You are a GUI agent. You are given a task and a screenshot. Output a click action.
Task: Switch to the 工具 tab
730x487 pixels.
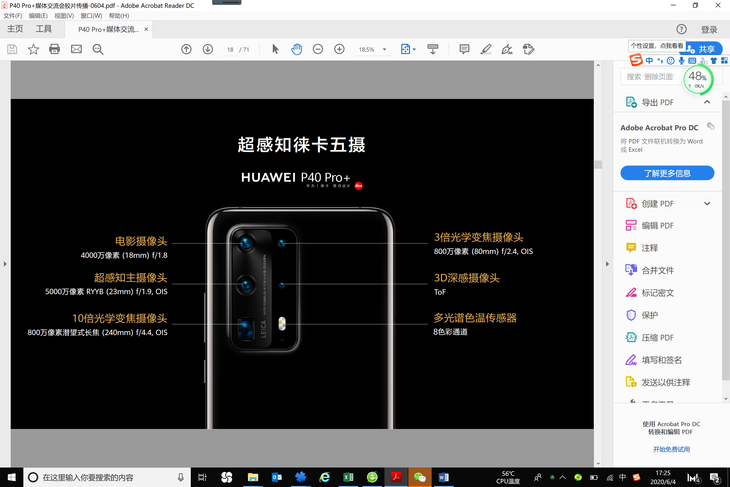tap(44, 29)
